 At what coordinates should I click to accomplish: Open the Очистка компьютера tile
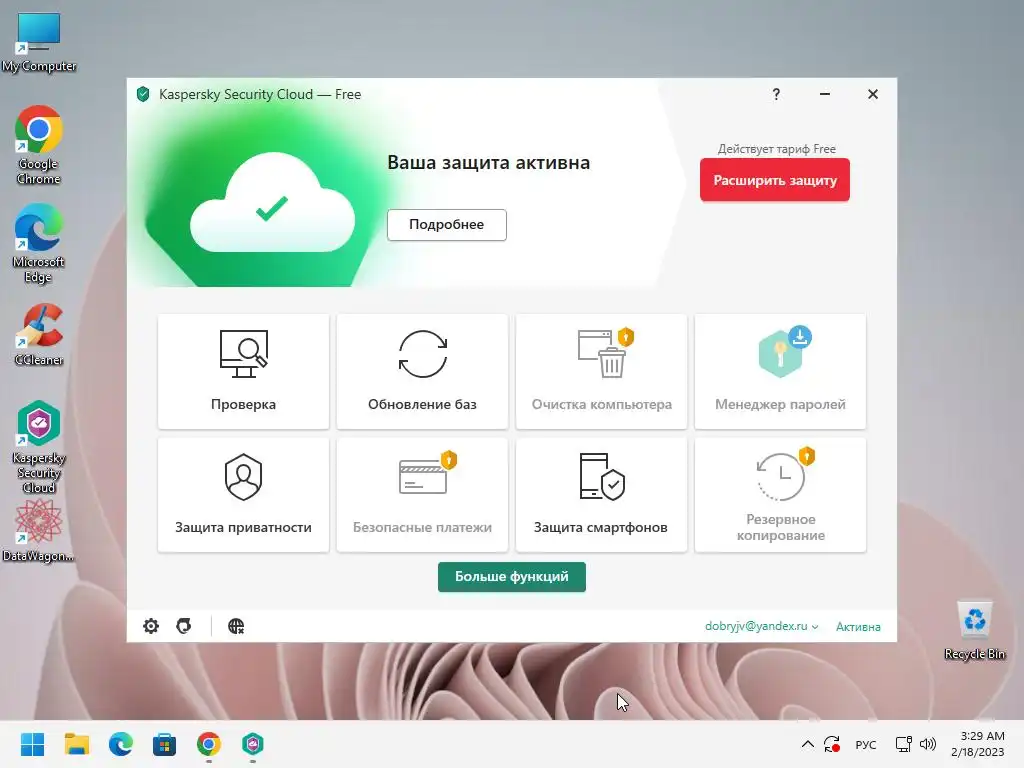(x=601, y=371)
